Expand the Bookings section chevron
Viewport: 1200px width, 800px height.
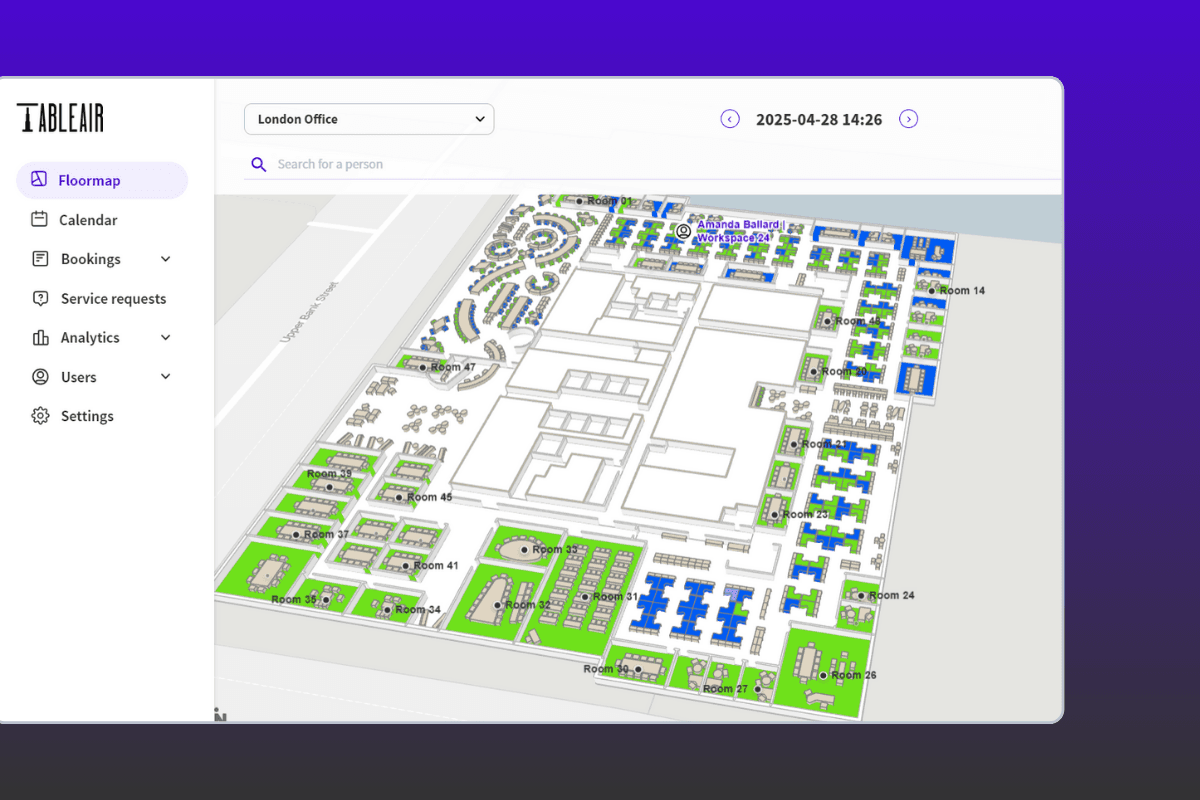tap(165, 258)
